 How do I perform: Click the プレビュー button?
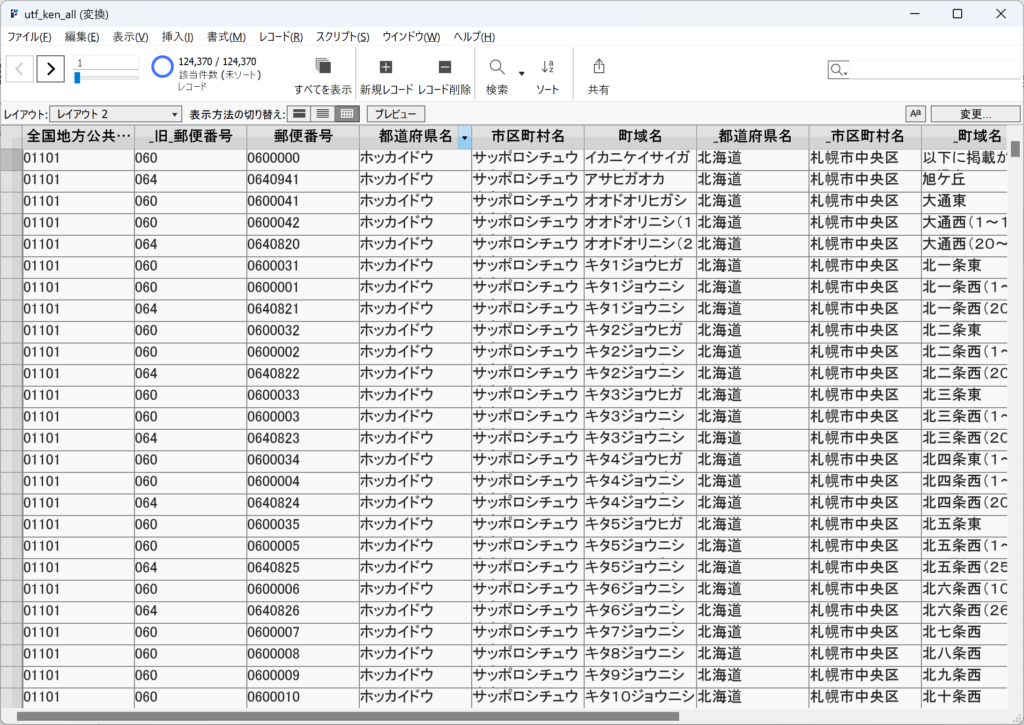(396, 114)
